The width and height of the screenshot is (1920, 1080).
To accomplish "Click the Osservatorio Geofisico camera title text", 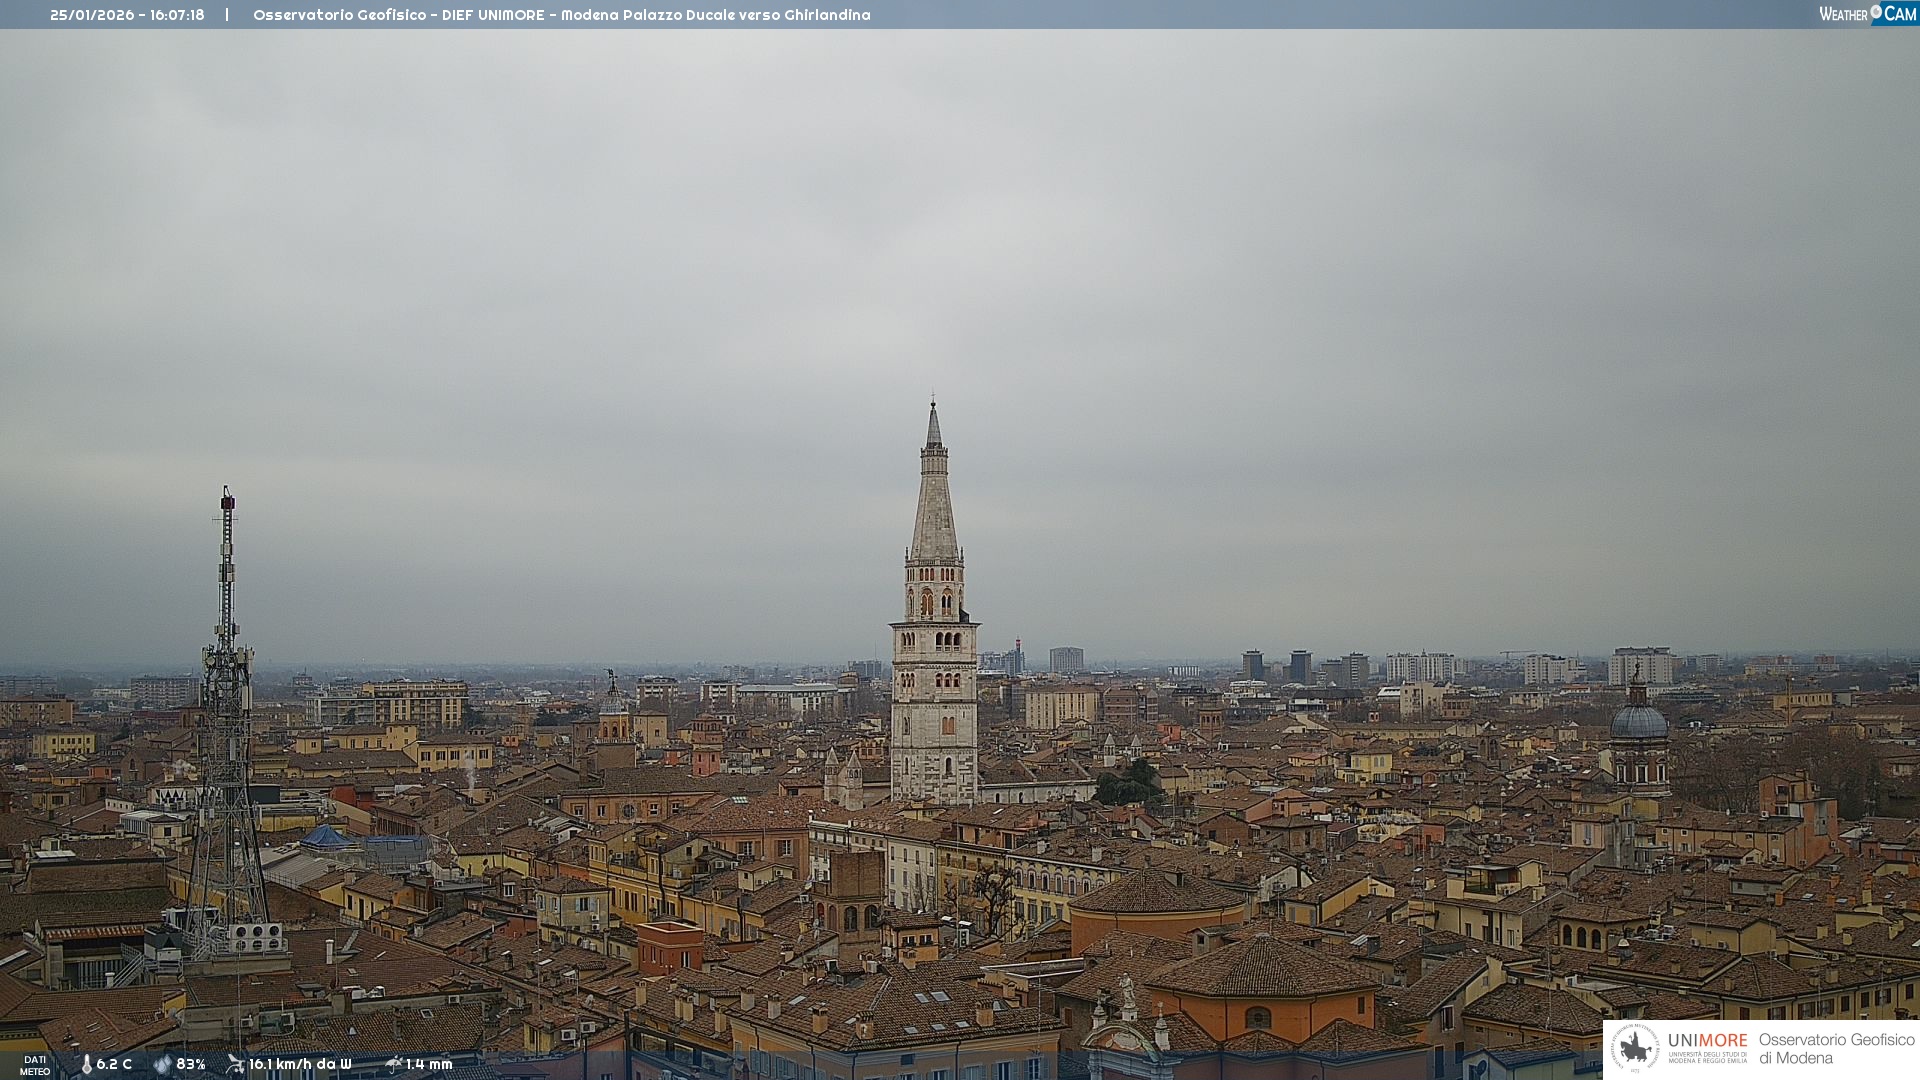I will 561,15.
